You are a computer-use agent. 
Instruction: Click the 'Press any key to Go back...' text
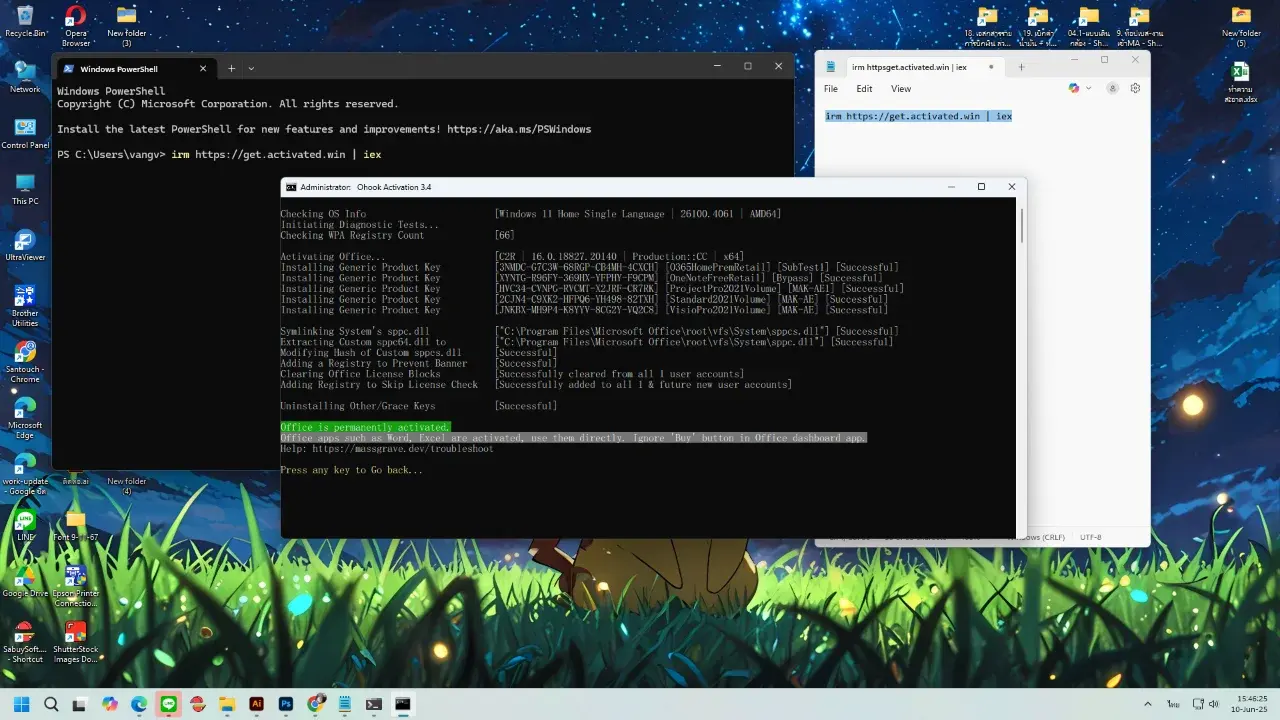(351, 470)
